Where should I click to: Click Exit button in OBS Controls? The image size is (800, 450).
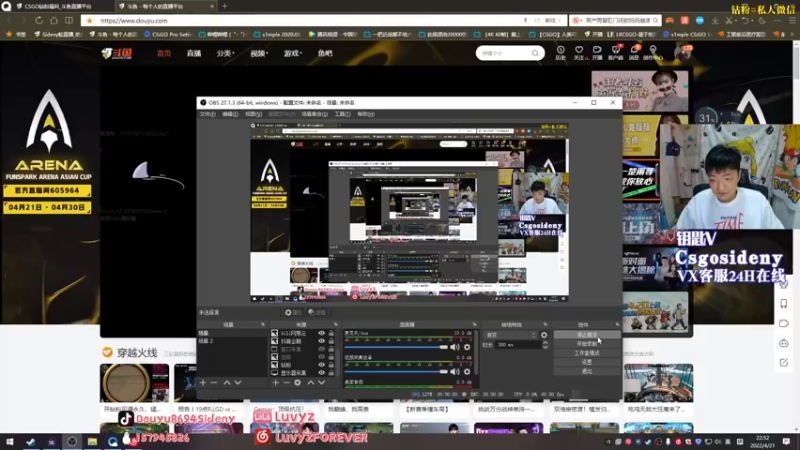coord(587,371)
